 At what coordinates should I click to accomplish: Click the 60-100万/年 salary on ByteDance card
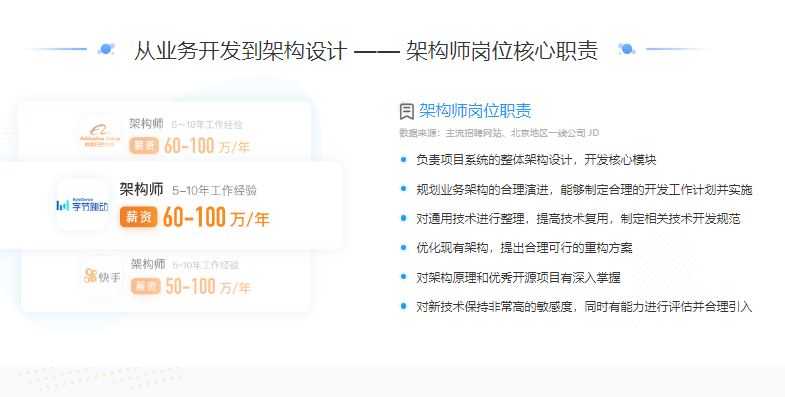(216, 217)
